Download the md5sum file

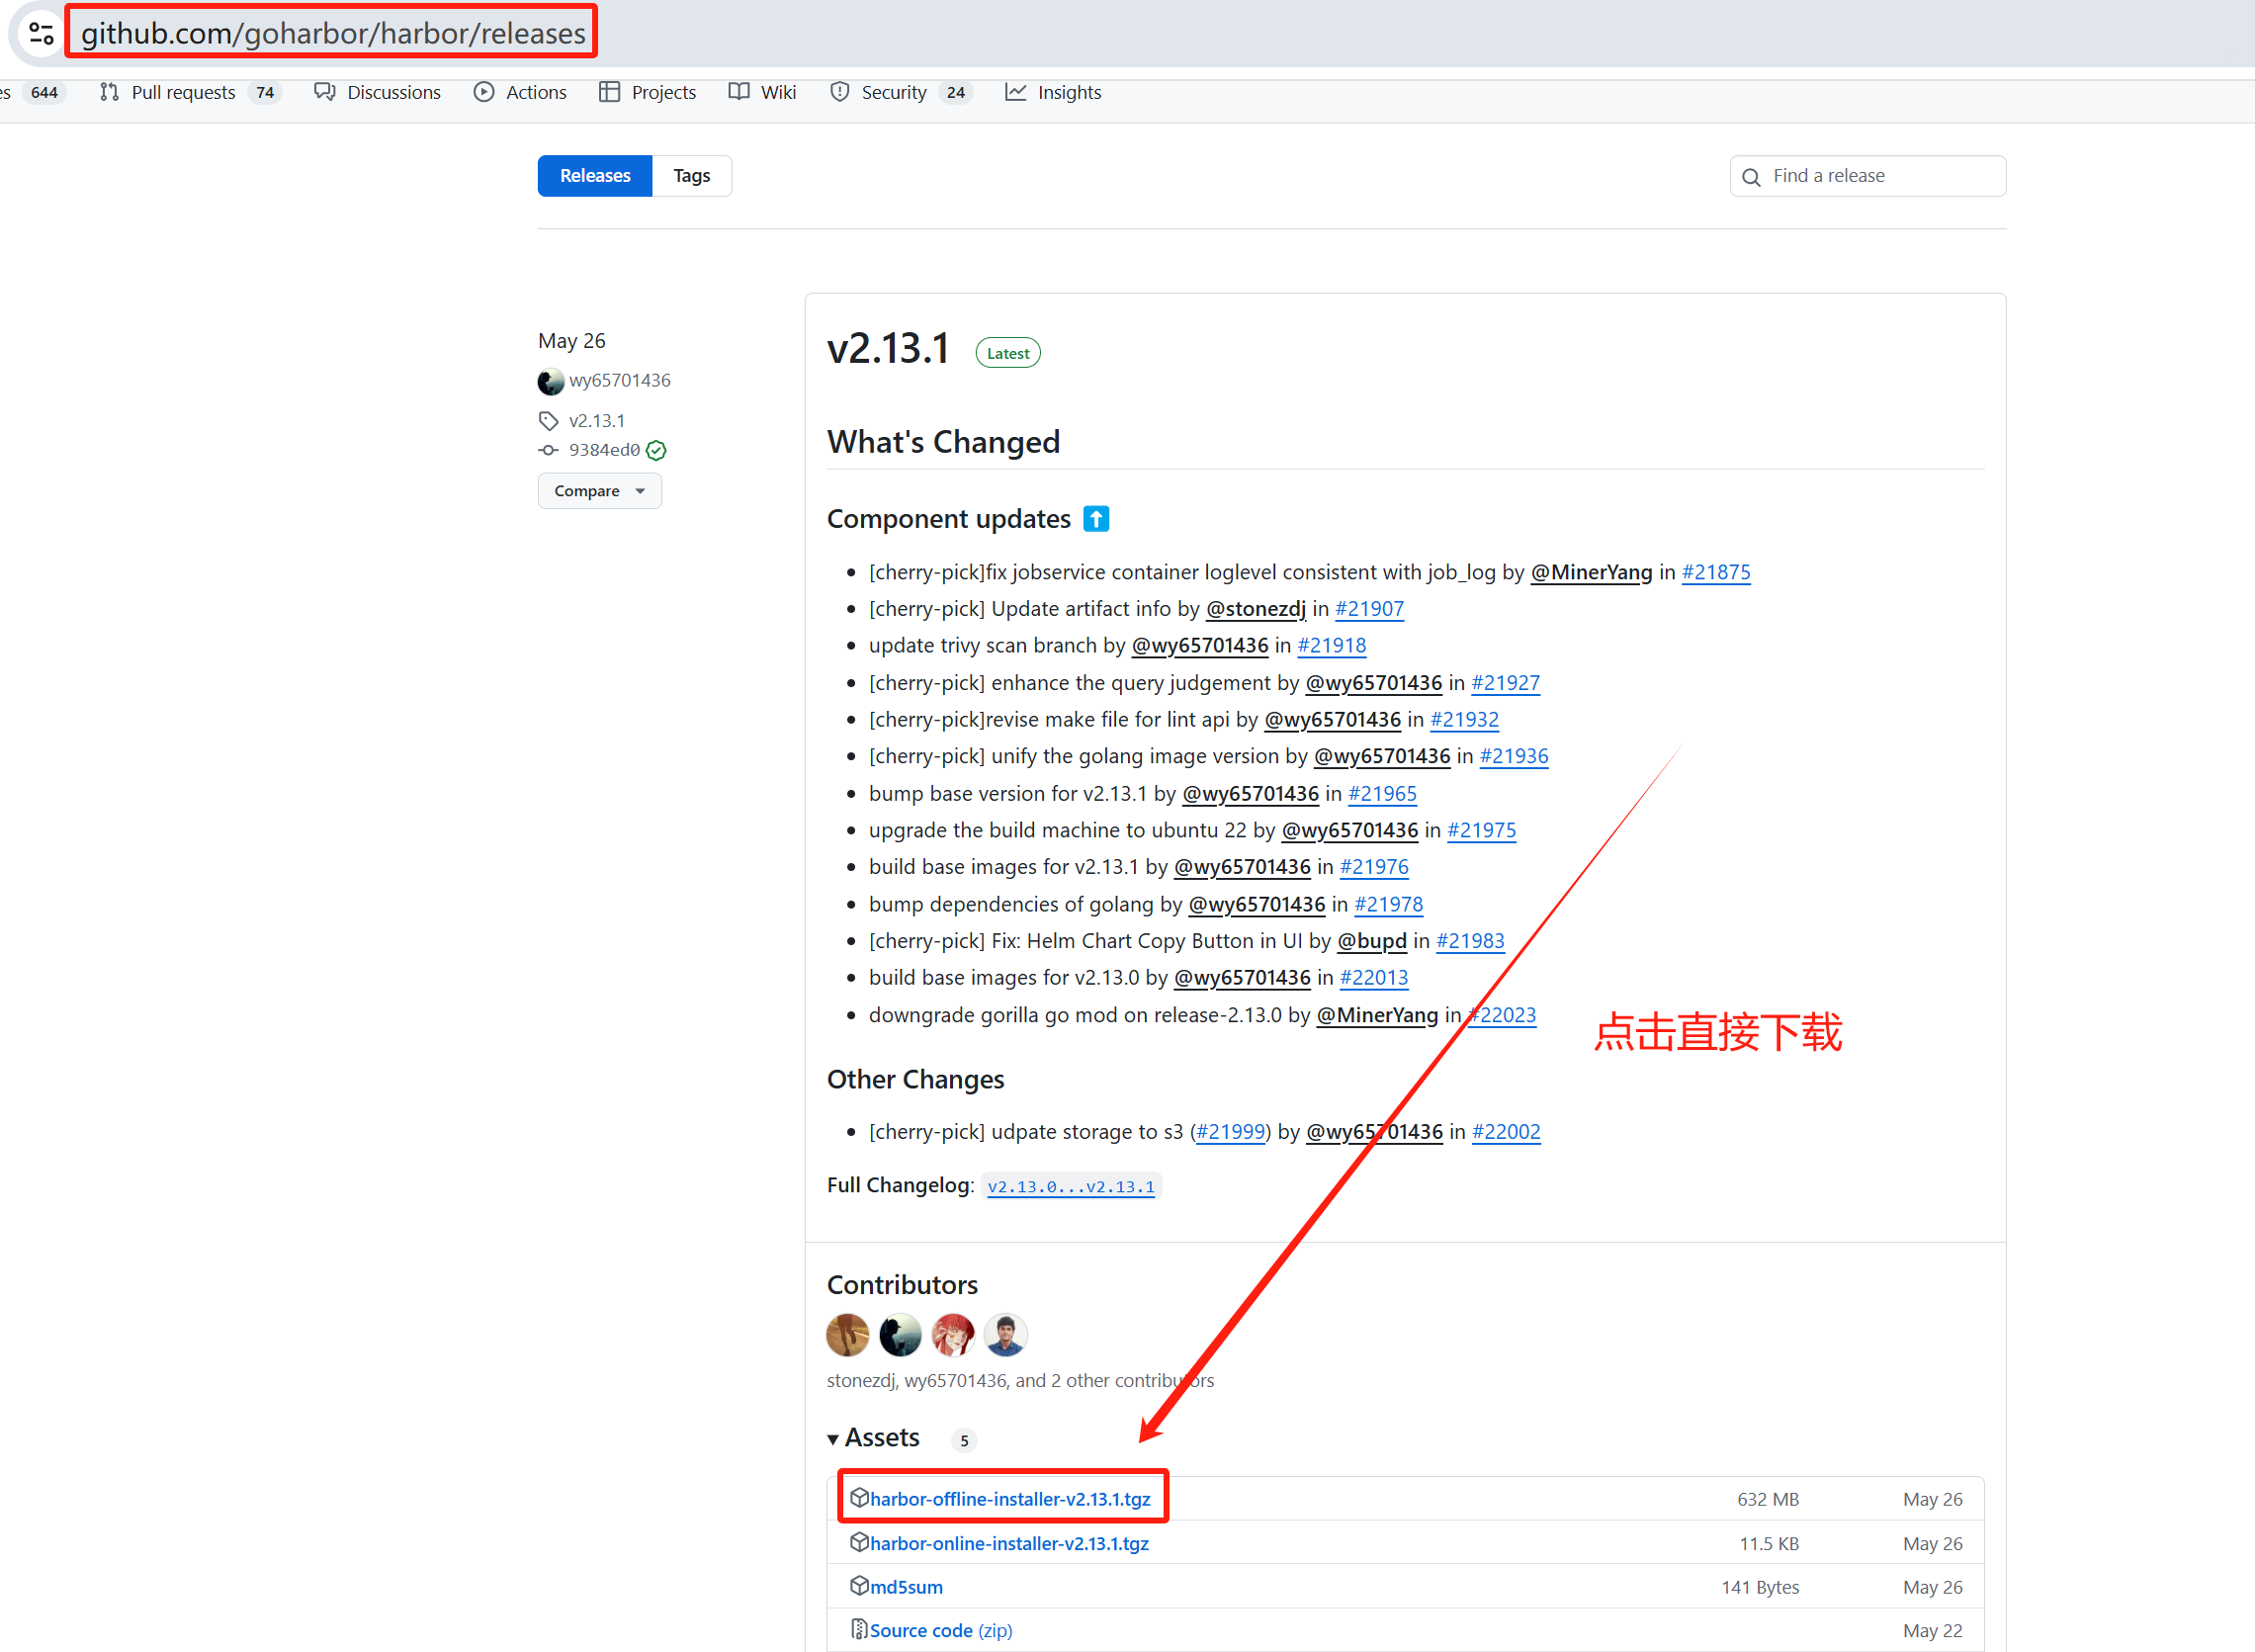pyautogui.click(x=906, y=1587)
